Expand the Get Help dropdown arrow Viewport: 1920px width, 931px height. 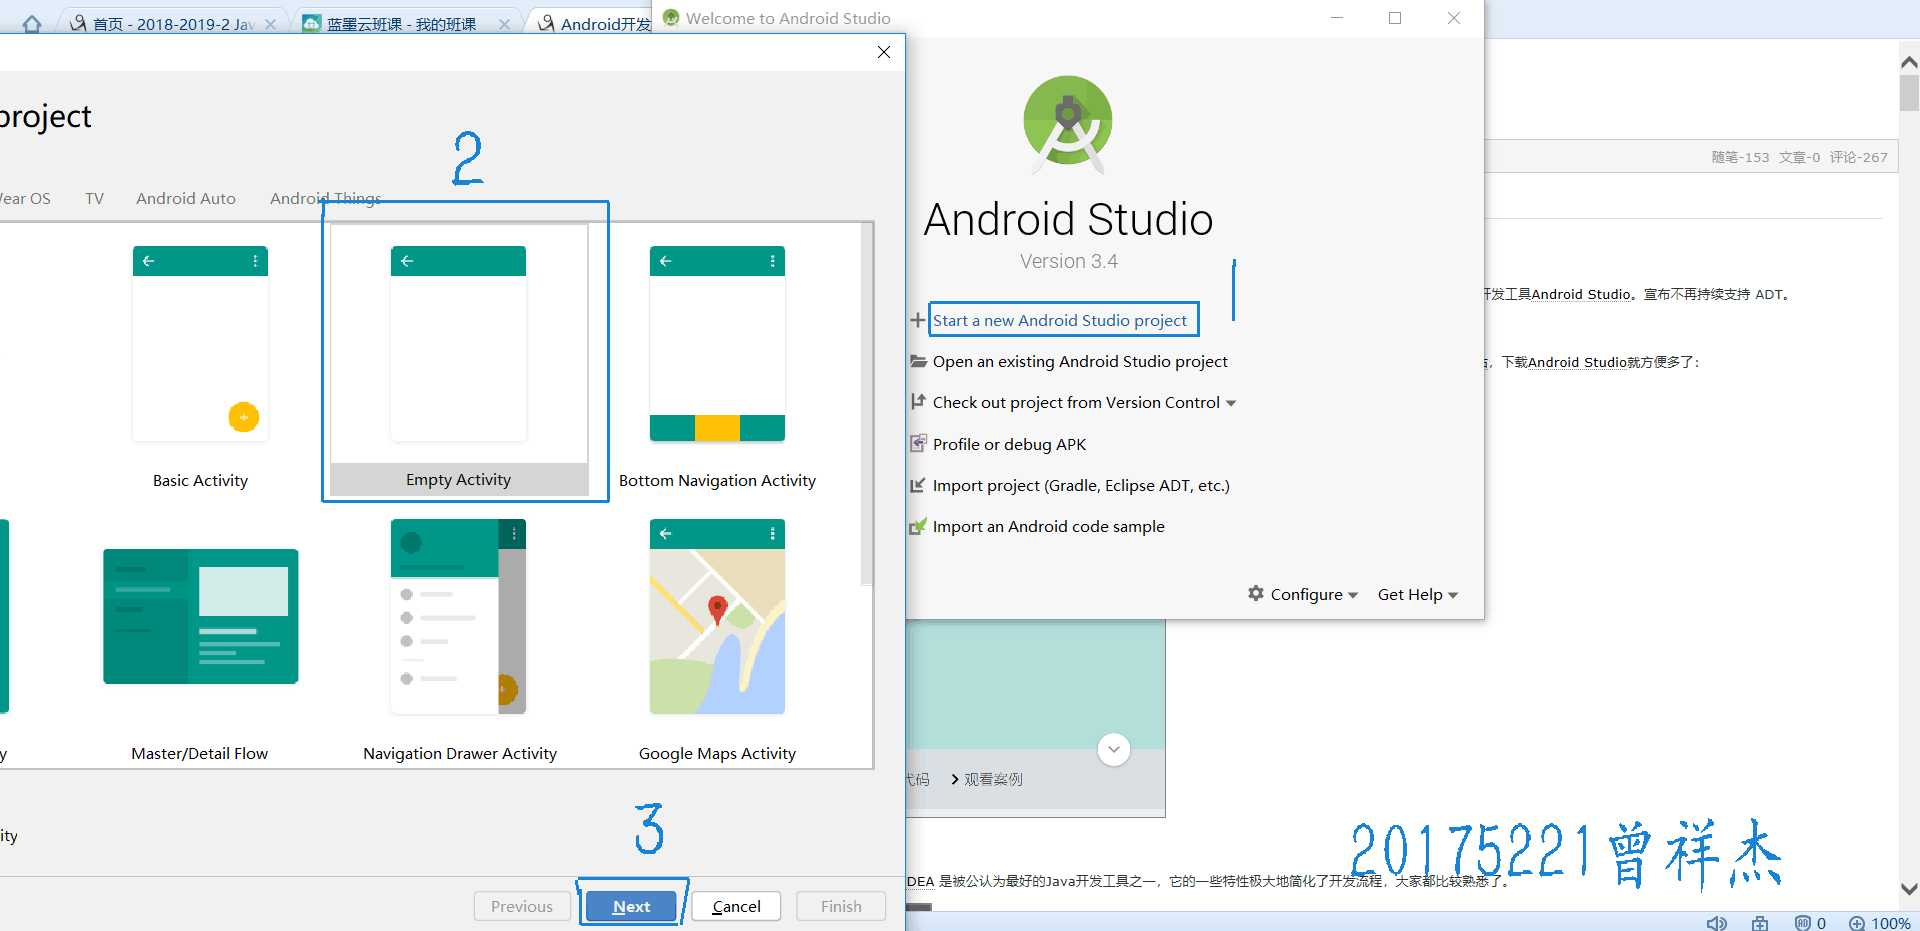[1453, 596]
